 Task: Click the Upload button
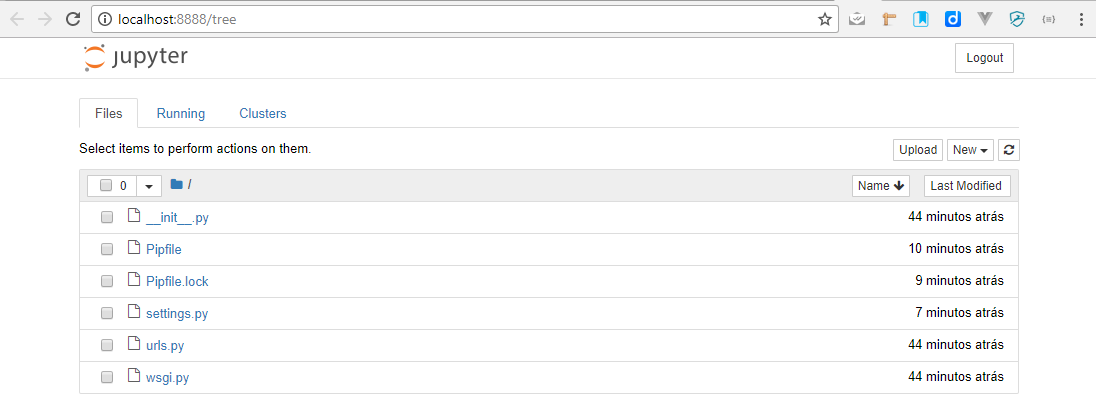pos(917,150)
